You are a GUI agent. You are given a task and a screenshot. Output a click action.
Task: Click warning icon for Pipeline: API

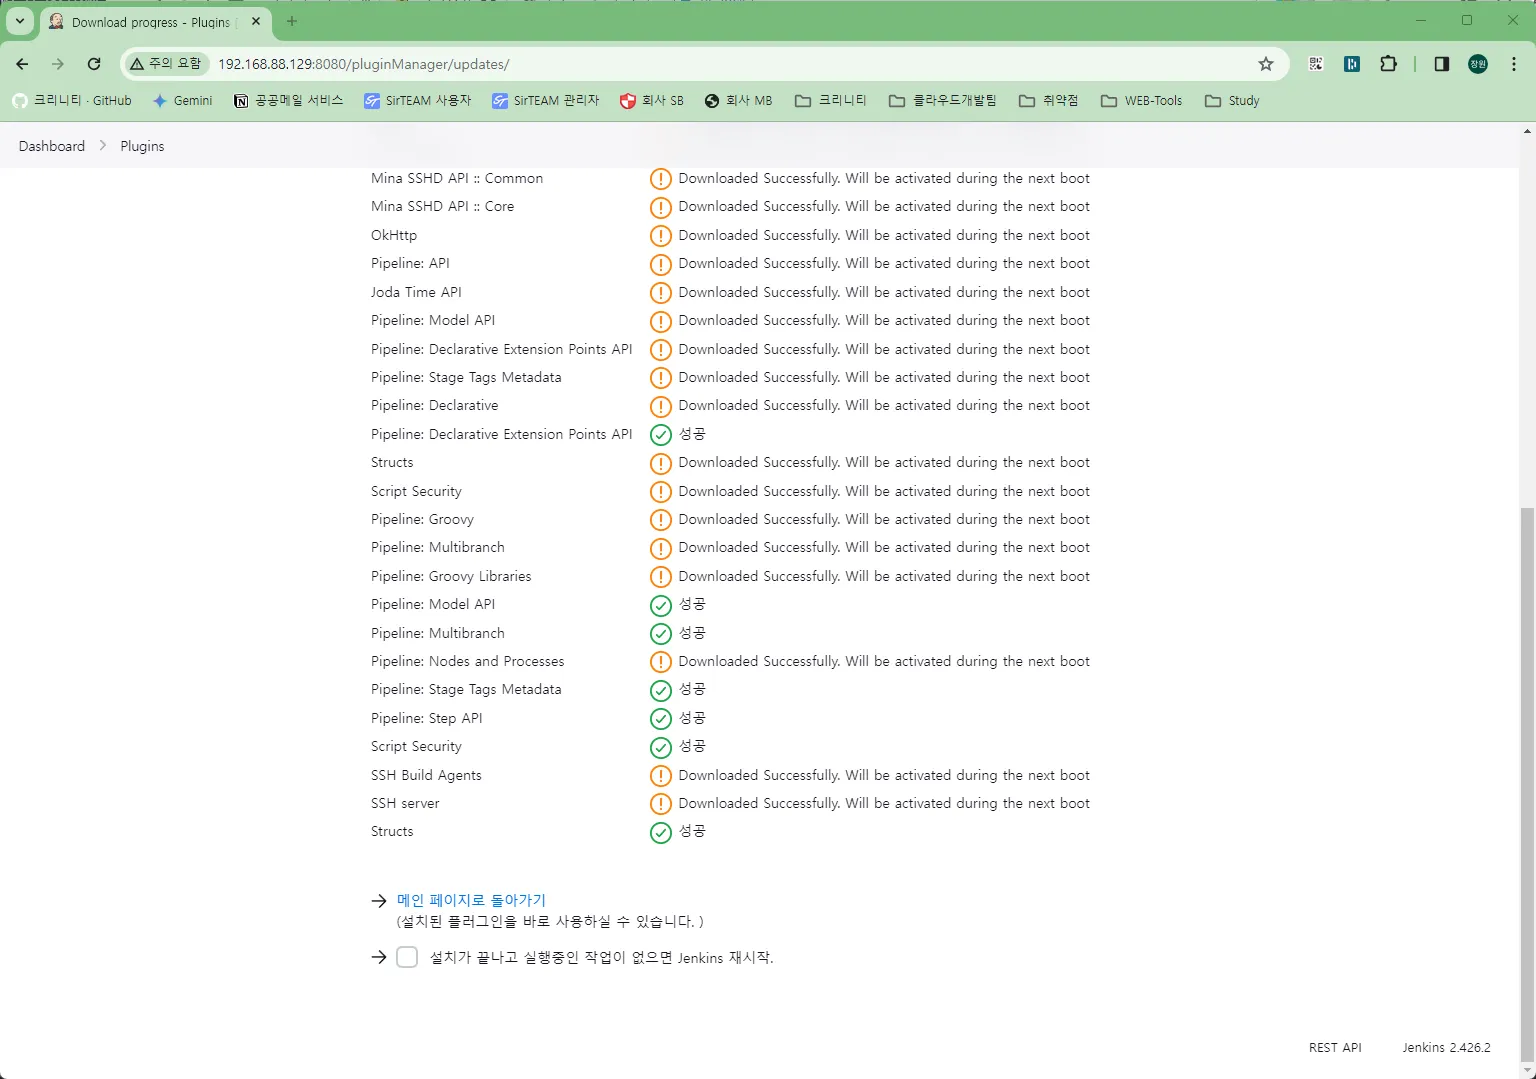[x=660, y=264]
